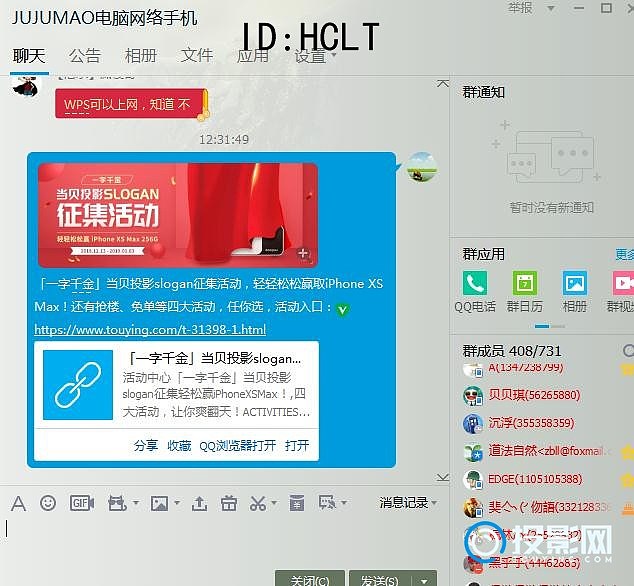Open dropdown arrow beside scissors icon
634x586 pixels.
pyautogui.click(x=274, y=503)
